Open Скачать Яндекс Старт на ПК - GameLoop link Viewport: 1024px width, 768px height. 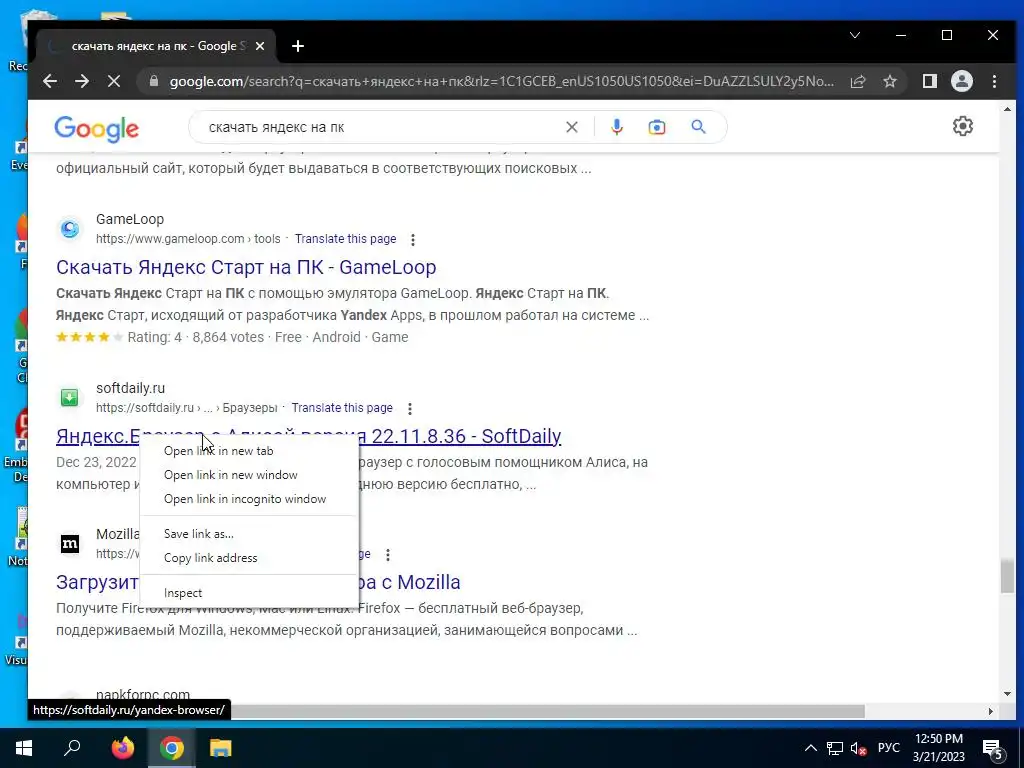(246, 266)
